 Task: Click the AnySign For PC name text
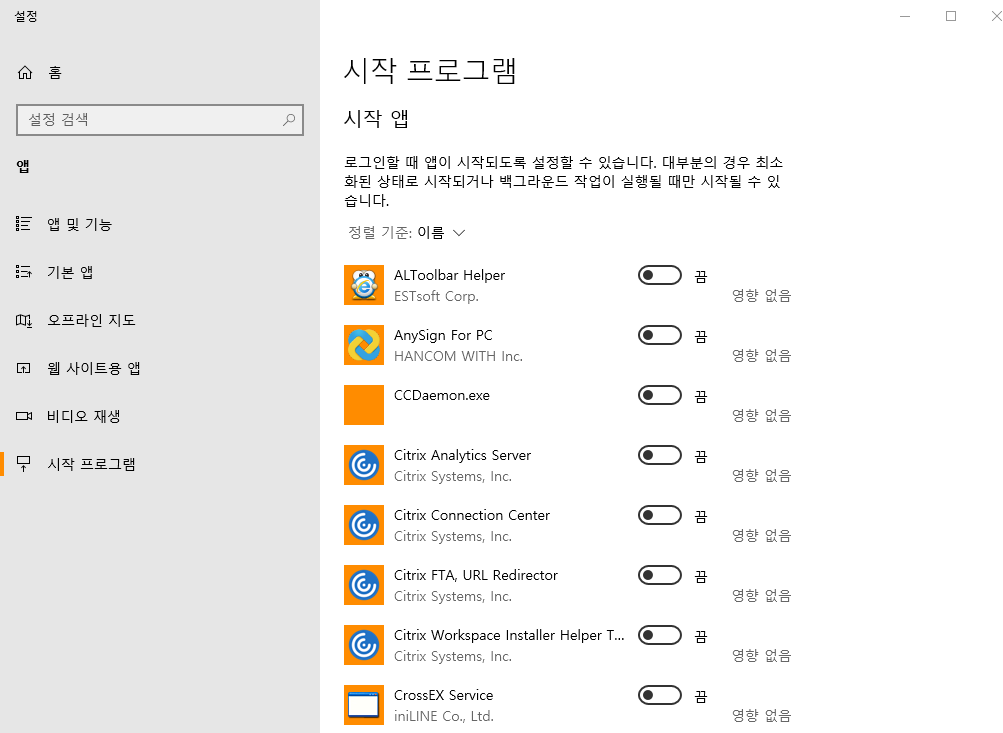443,335
